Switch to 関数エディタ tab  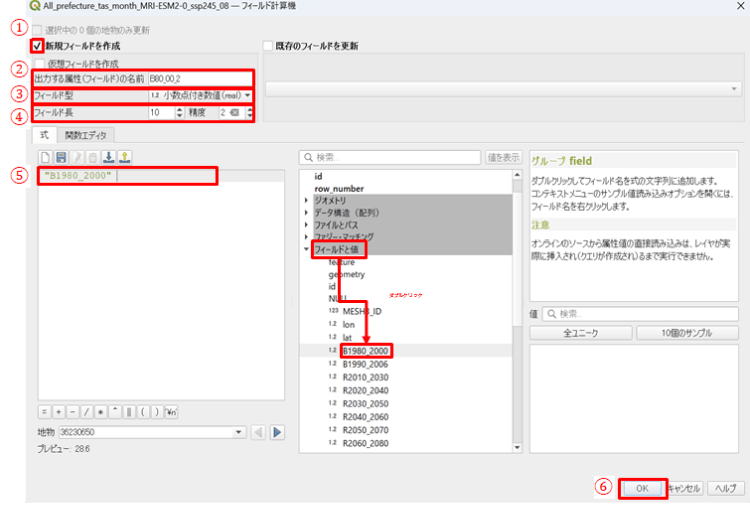[x=87, y=135]
